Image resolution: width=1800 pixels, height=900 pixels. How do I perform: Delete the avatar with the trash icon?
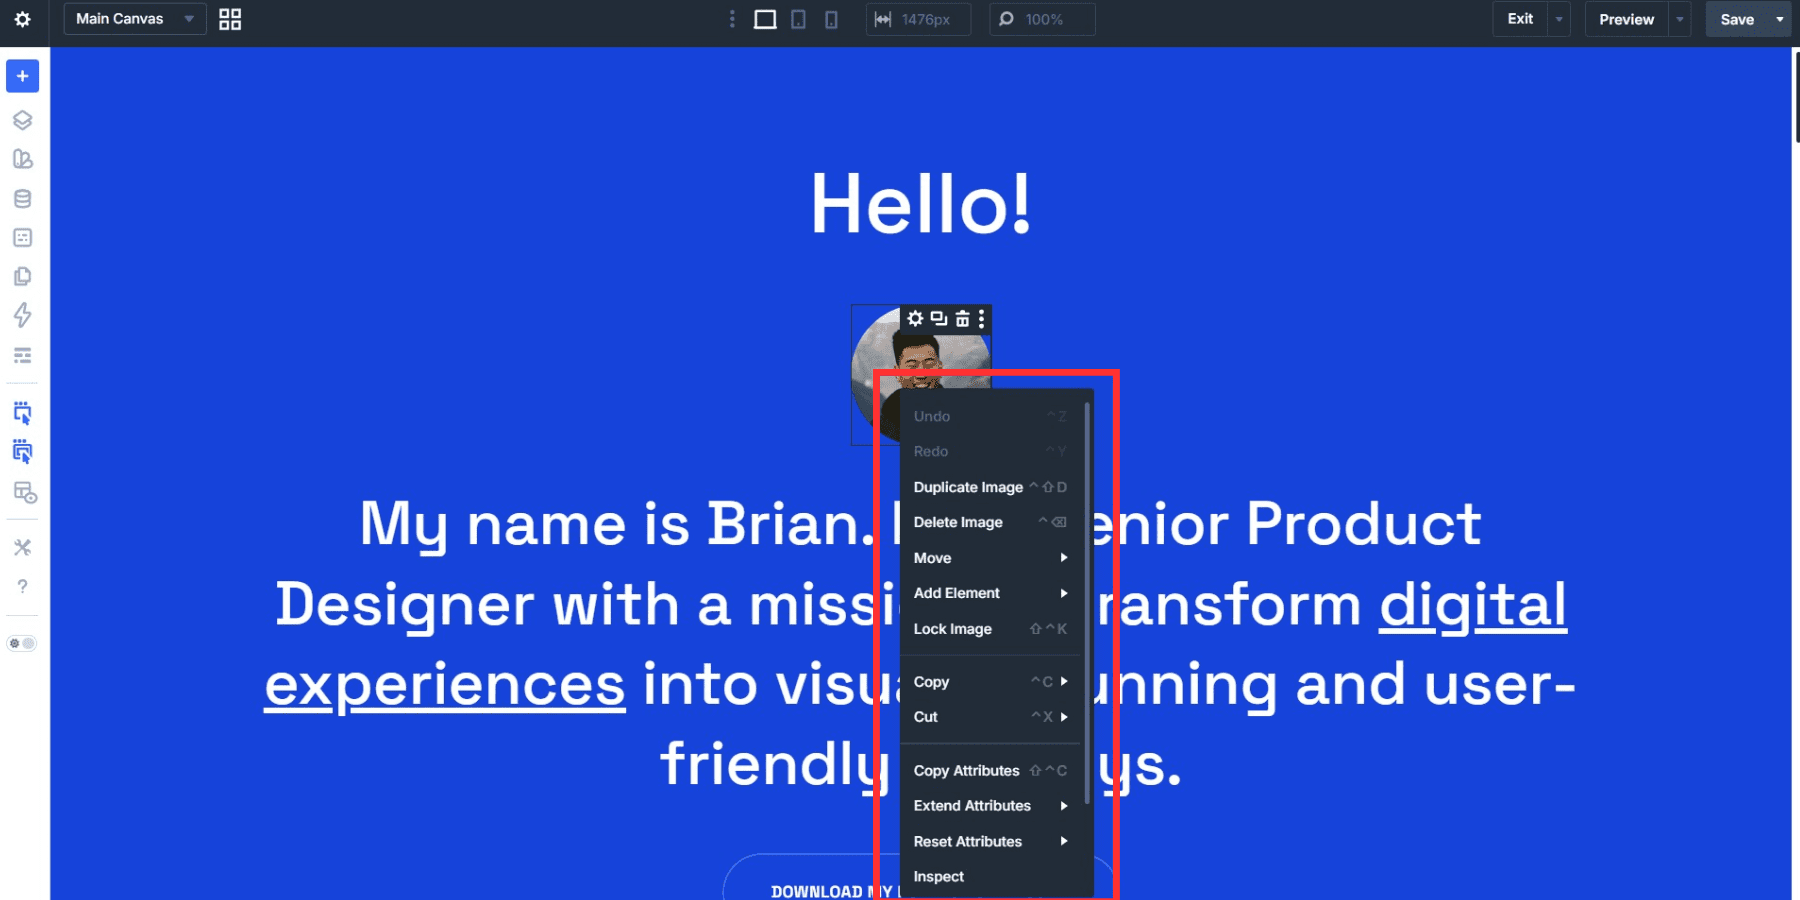[x=960, y=319]
